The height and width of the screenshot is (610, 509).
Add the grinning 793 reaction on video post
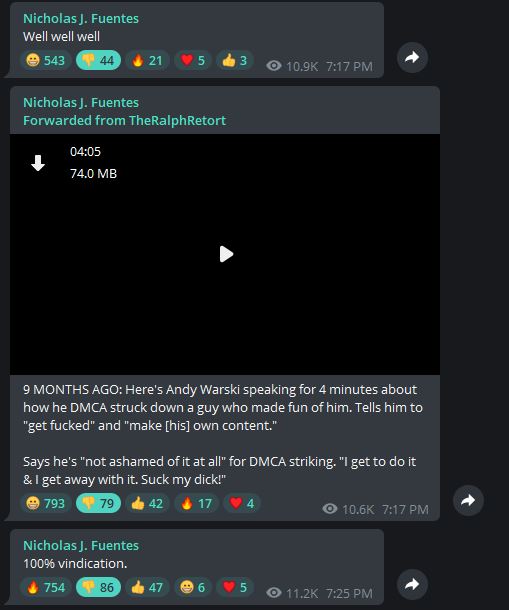(46, 503)
